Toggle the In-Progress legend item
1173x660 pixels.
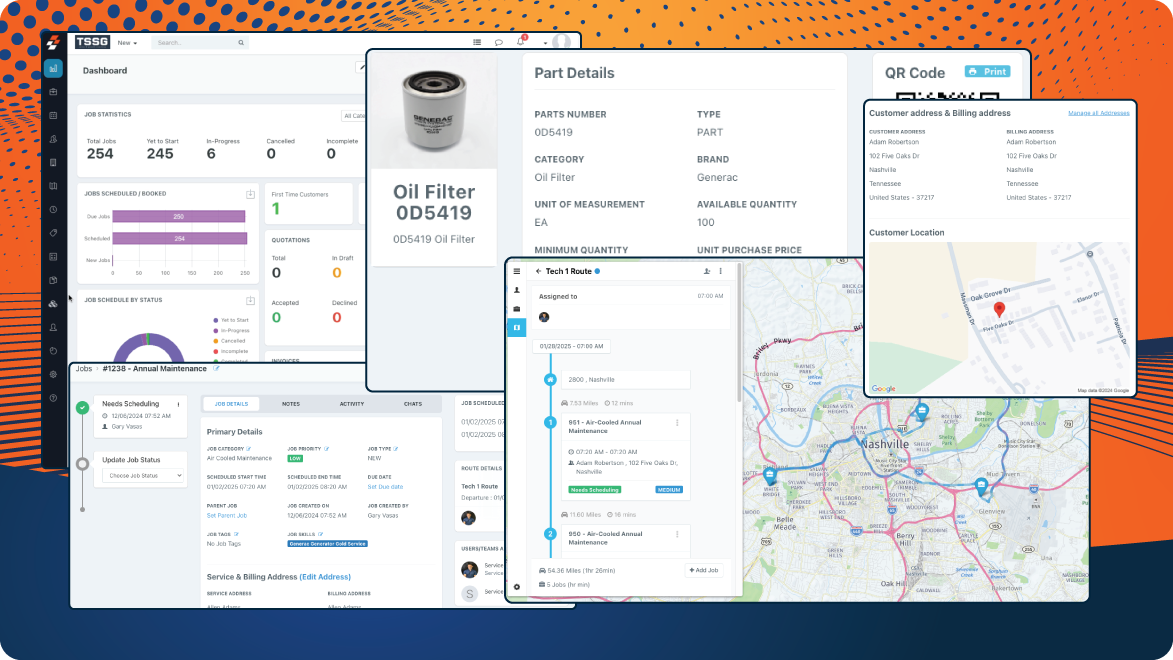pos(232,330)
